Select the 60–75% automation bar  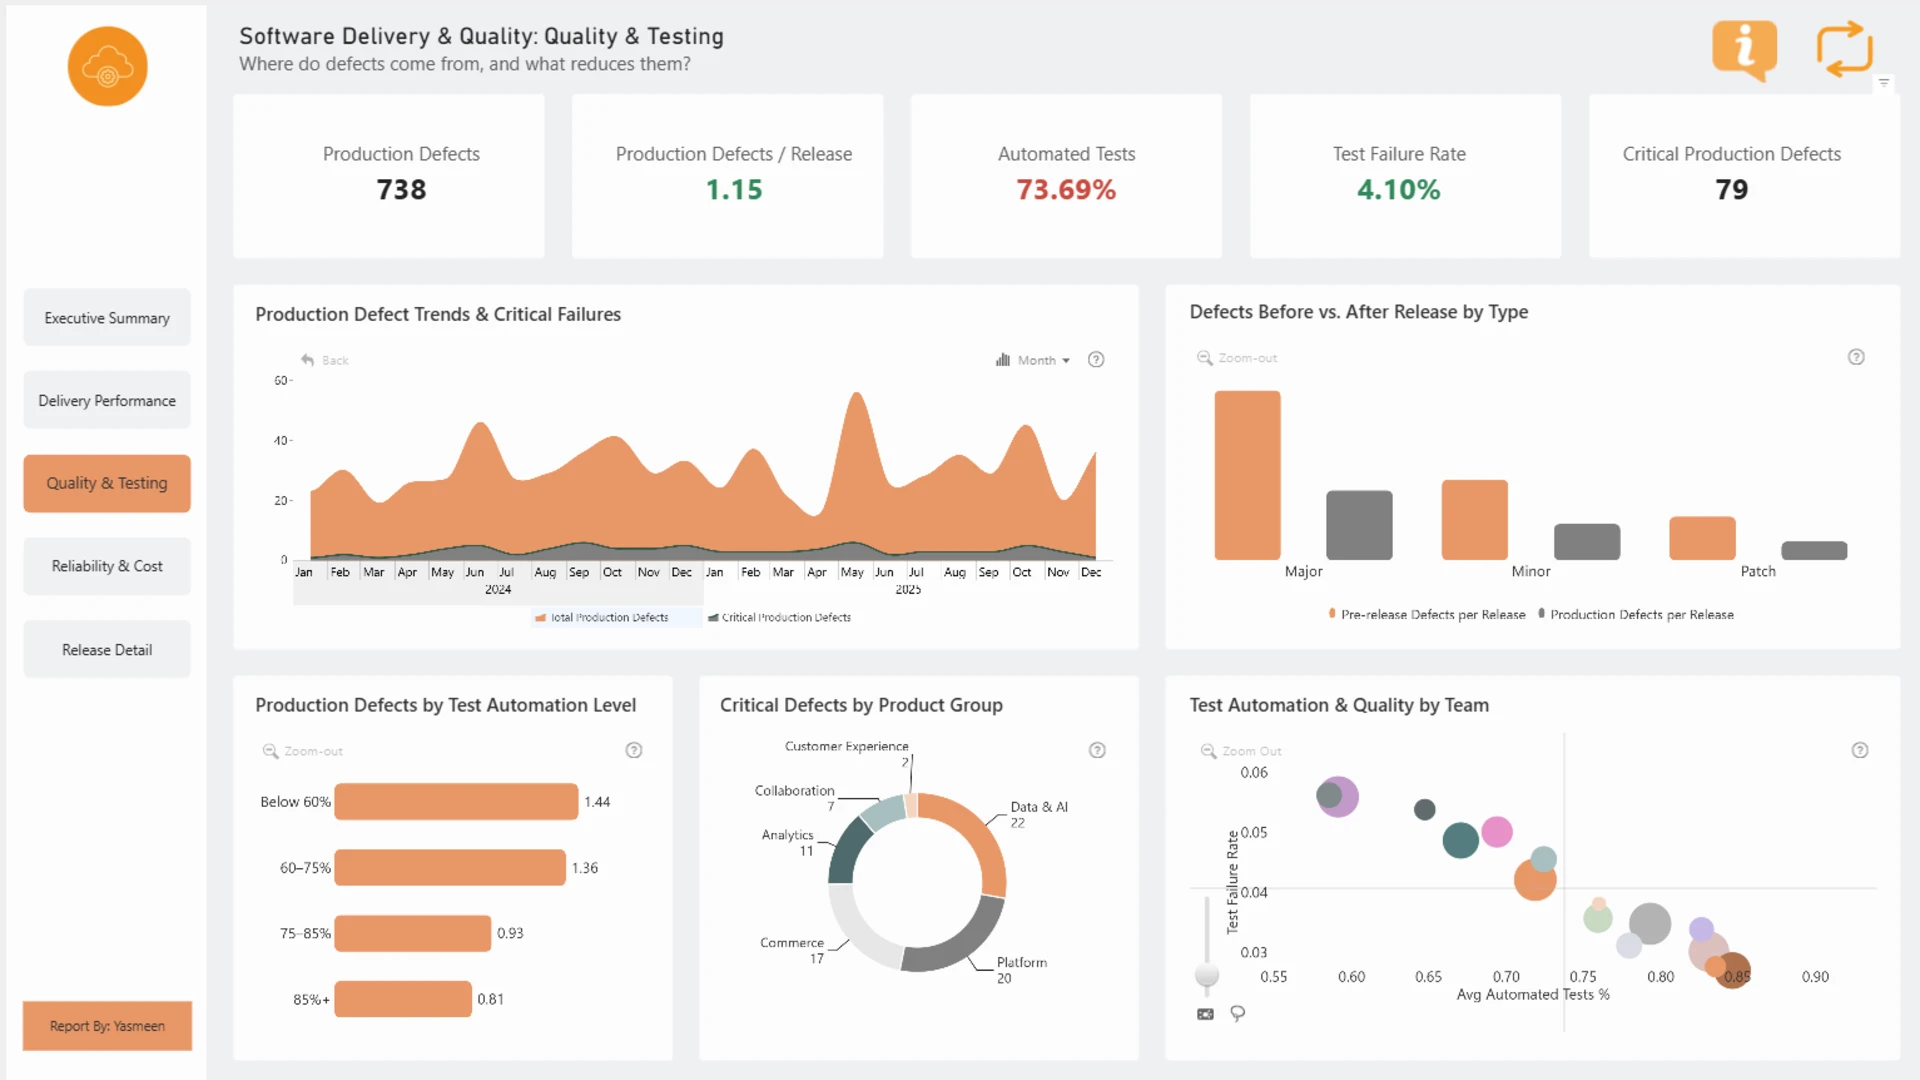(x=450, y=868)
